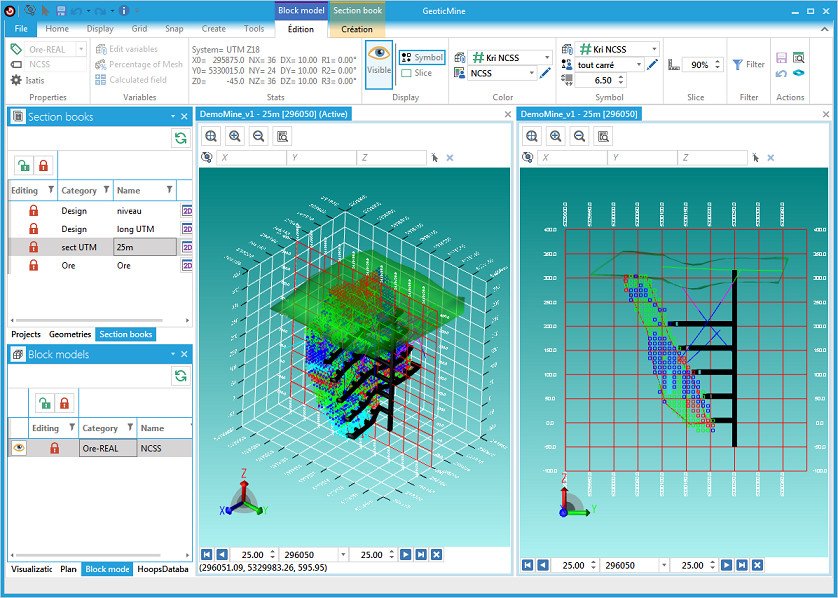Open the 296050 section dropdown in left view
This screenshot has width=838, height=598.
[x=343, y=555]
